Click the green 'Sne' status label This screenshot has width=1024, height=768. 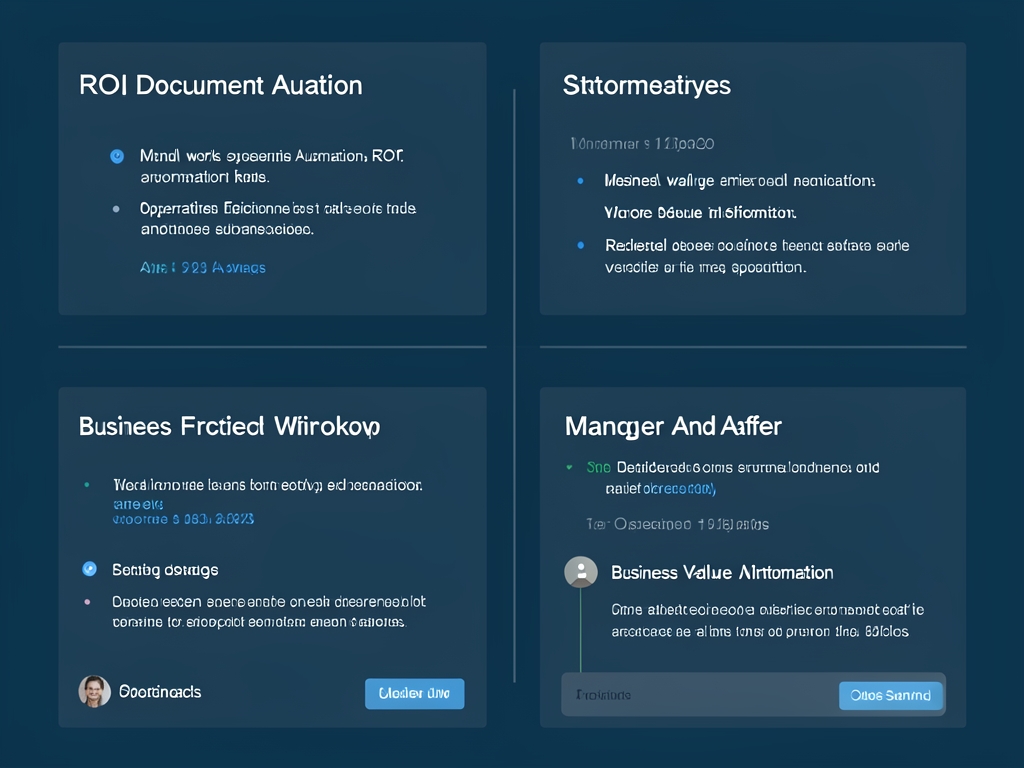tap(598, 468)
